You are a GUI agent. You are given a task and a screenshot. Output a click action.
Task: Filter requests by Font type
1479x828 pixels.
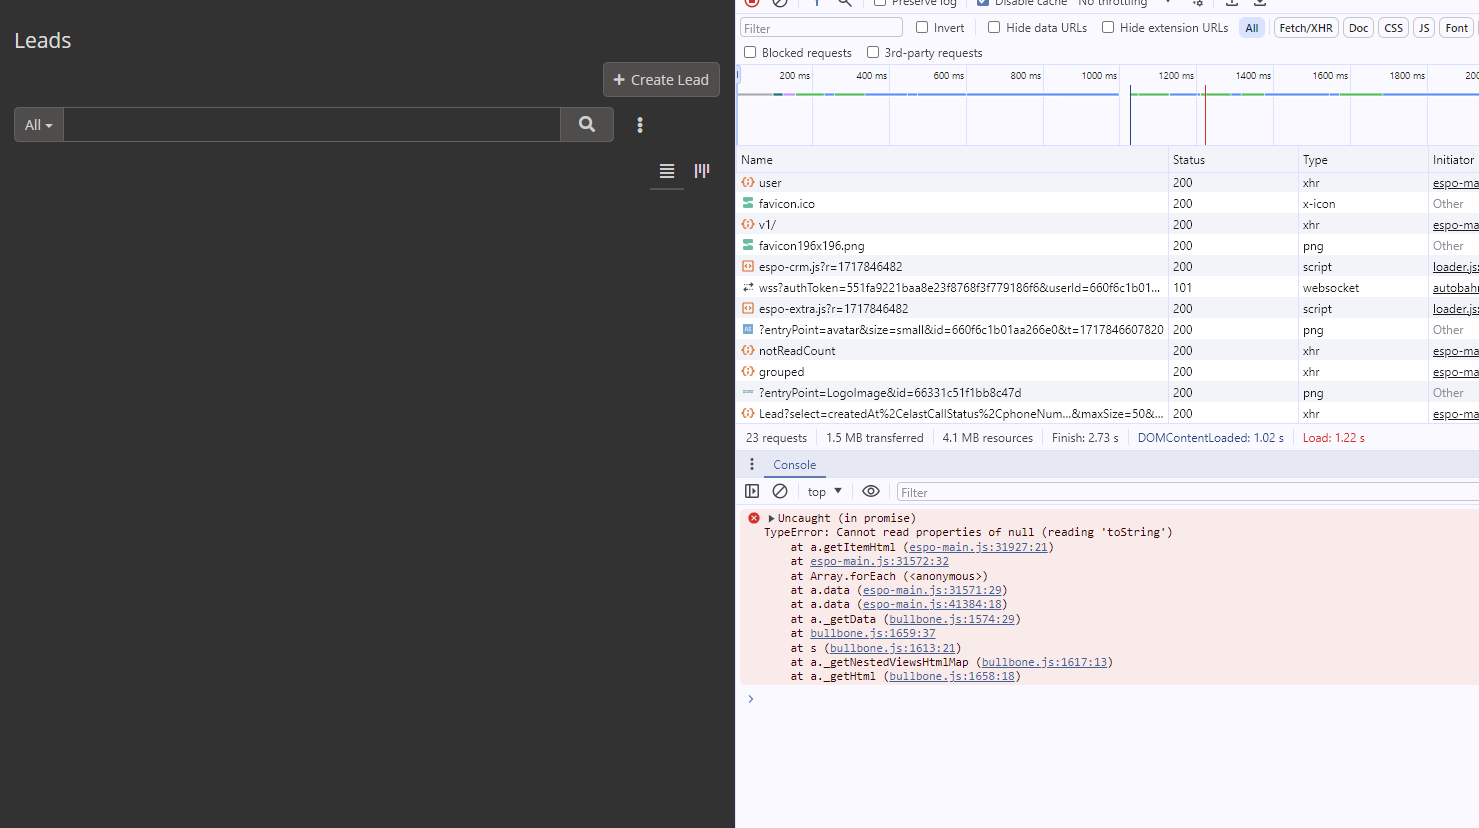pyautogui.click(x=1457, y=28)
